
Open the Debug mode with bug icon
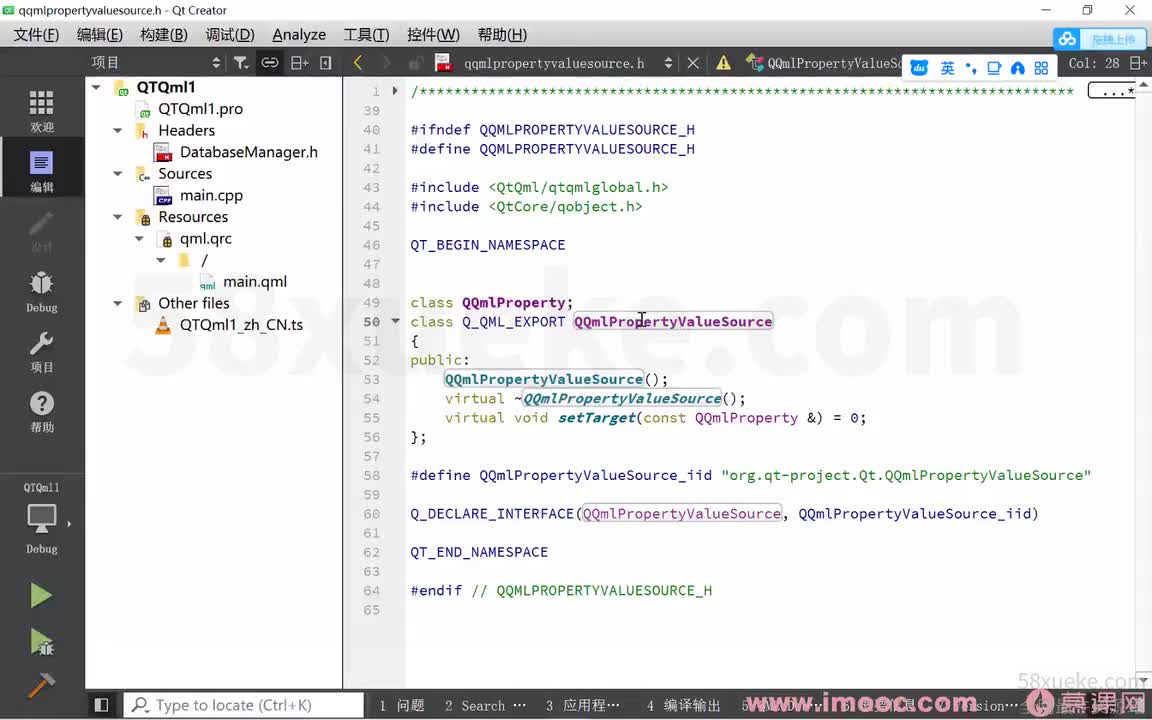point(41,291)
